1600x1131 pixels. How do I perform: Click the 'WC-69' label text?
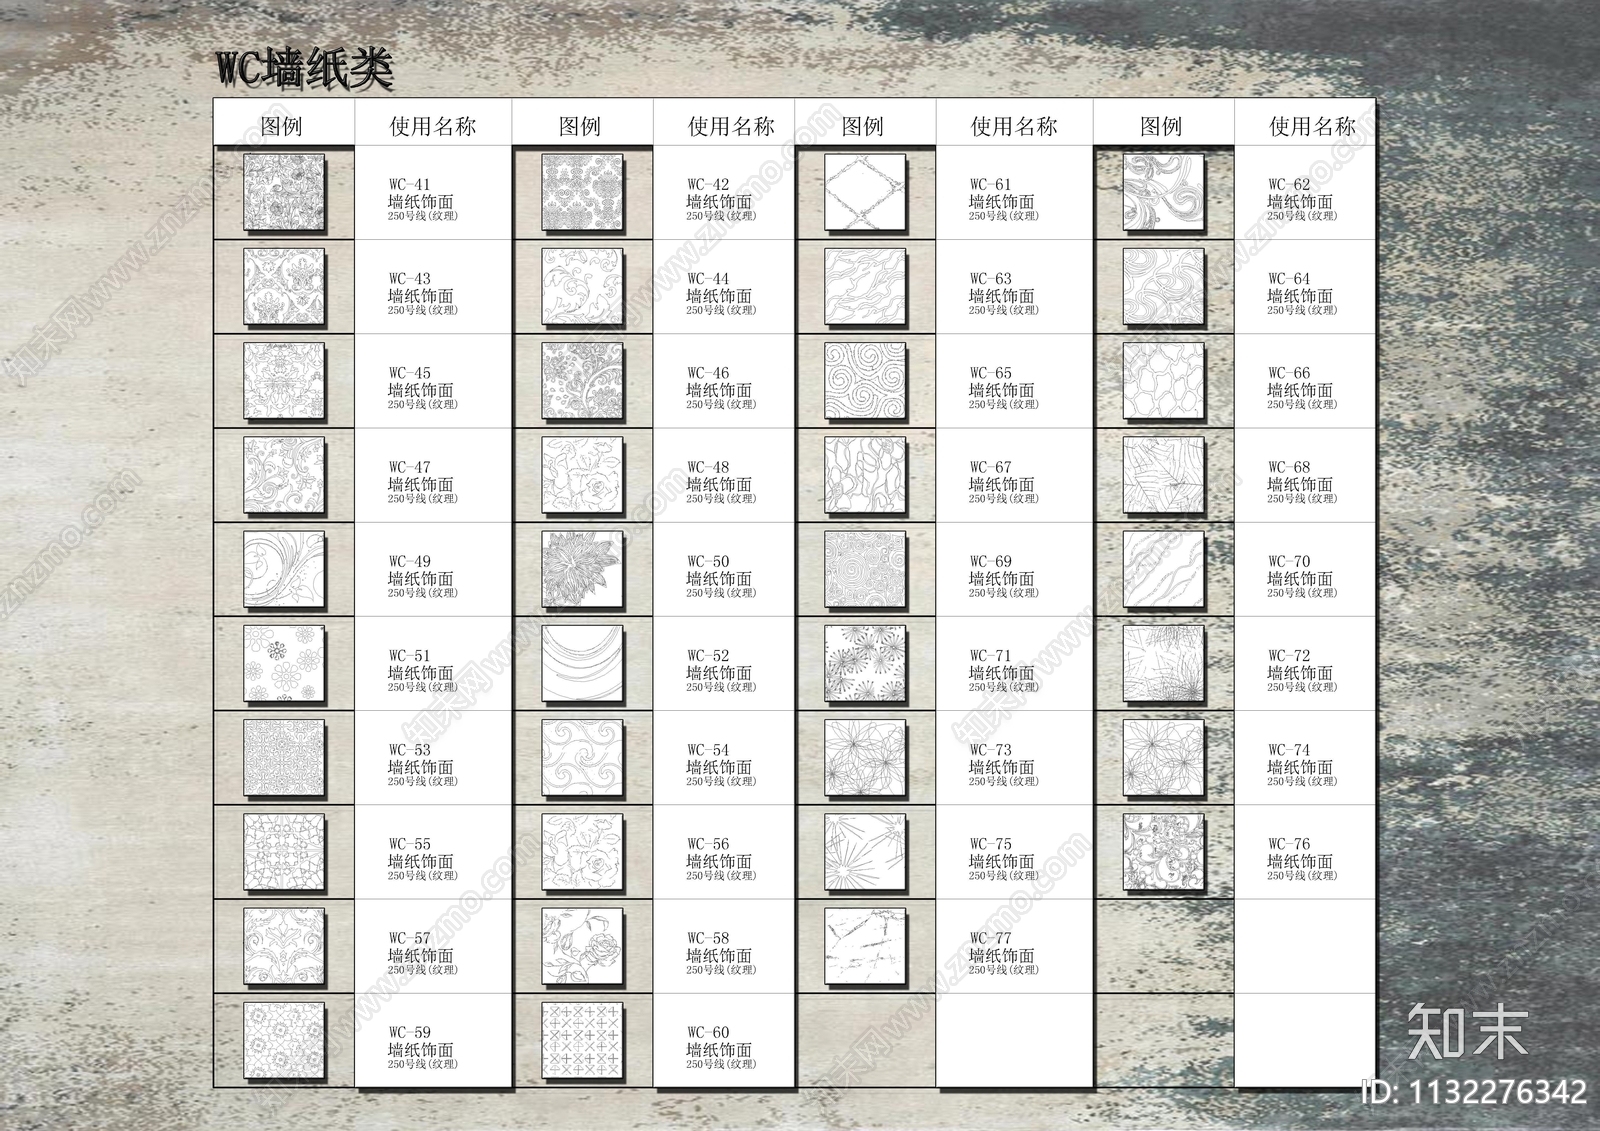(x=990, y=562)
